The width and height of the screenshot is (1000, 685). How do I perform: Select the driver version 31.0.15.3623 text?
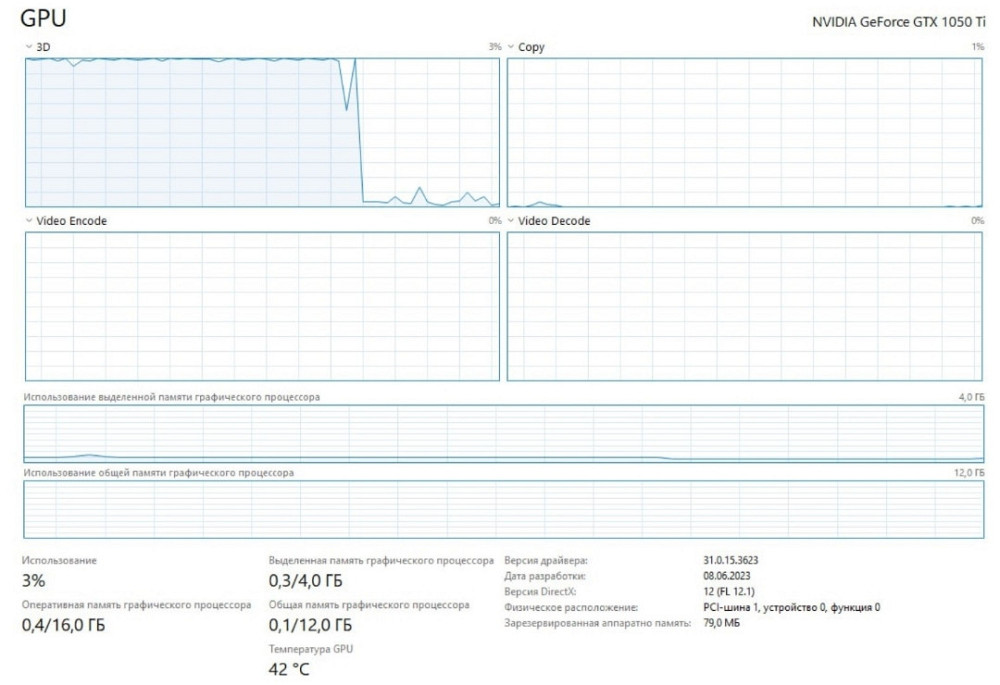tap(738, 561)
